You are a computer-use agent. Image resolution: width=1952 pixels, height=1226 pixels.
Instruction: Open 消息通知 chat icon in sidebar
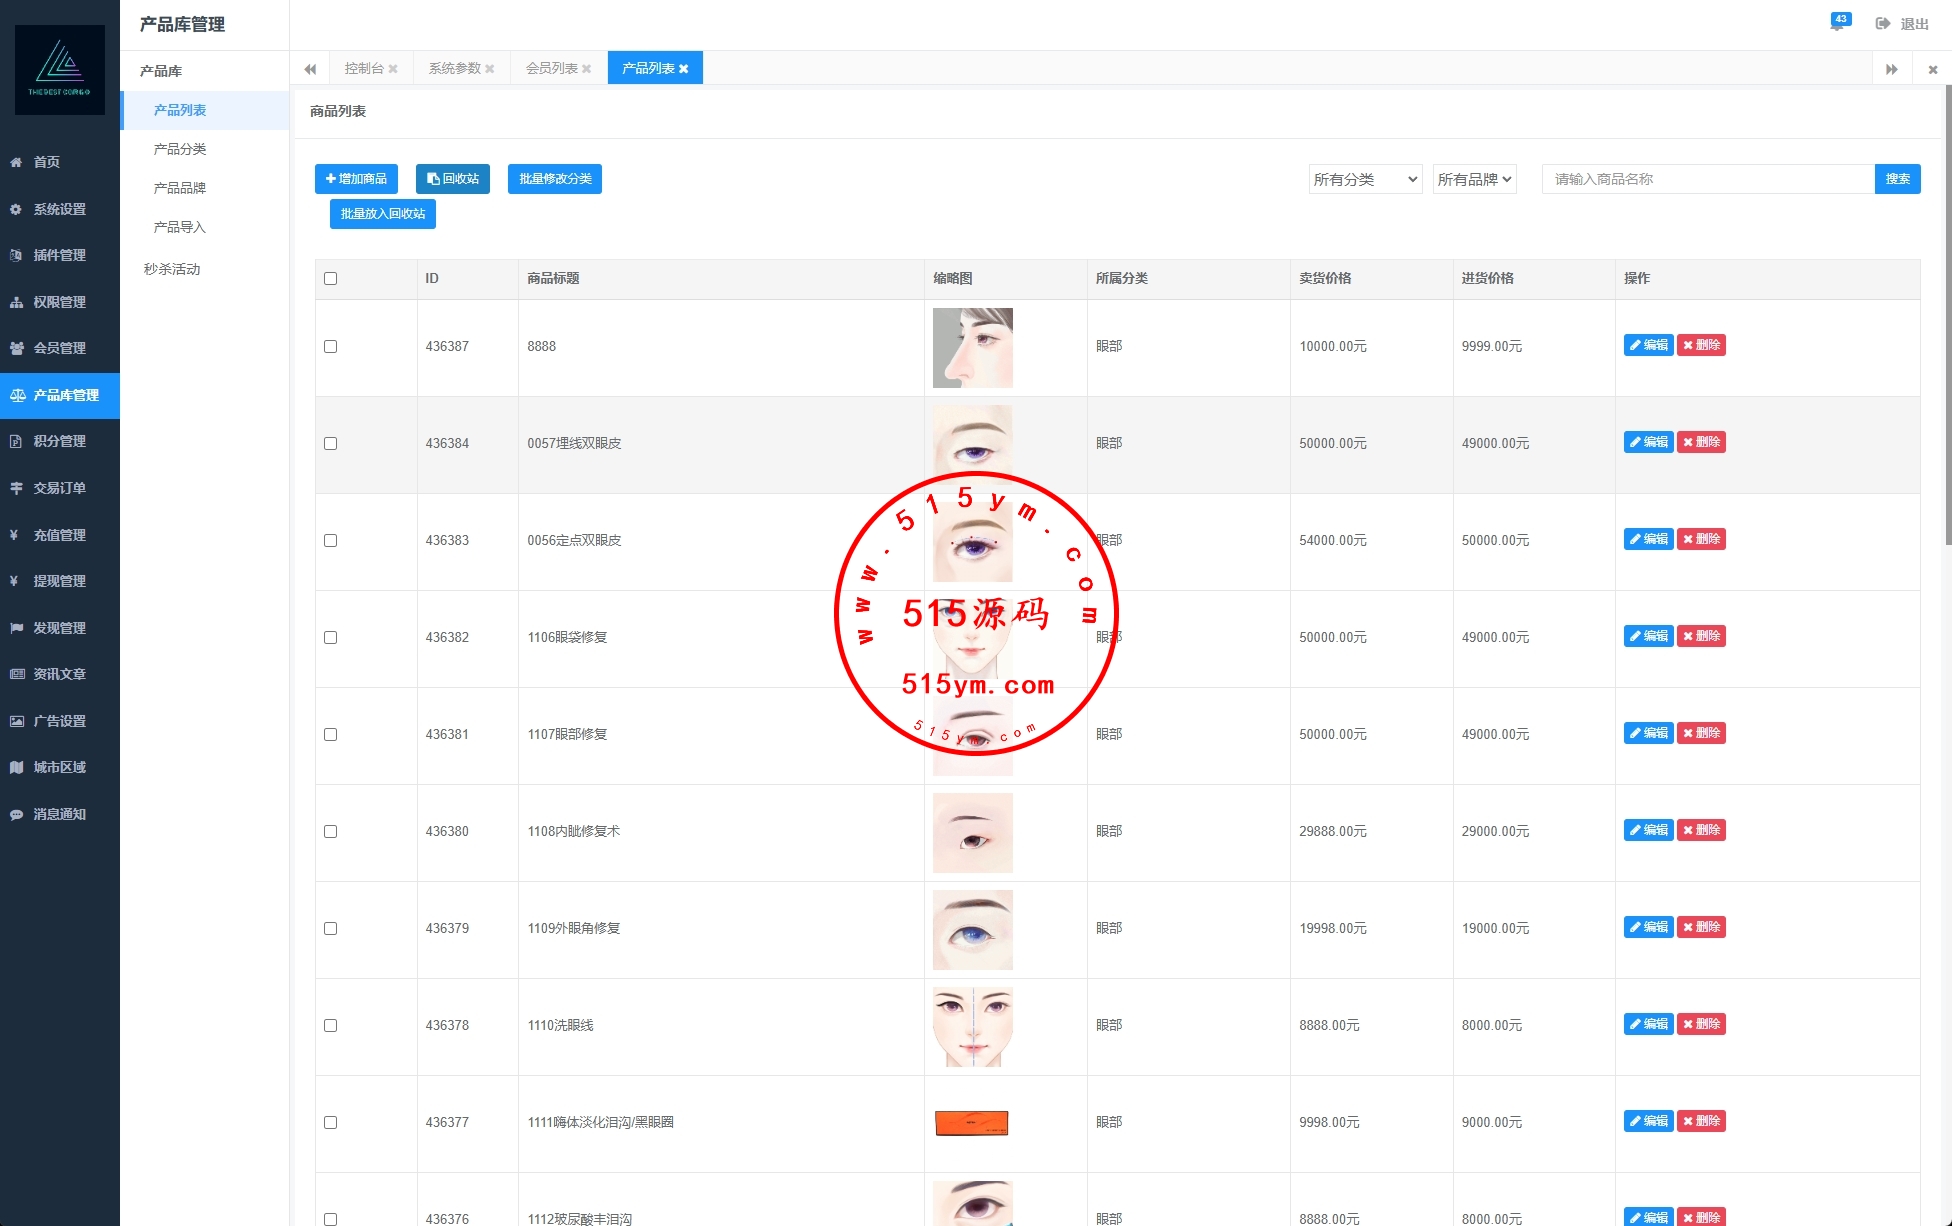[16, 814]
